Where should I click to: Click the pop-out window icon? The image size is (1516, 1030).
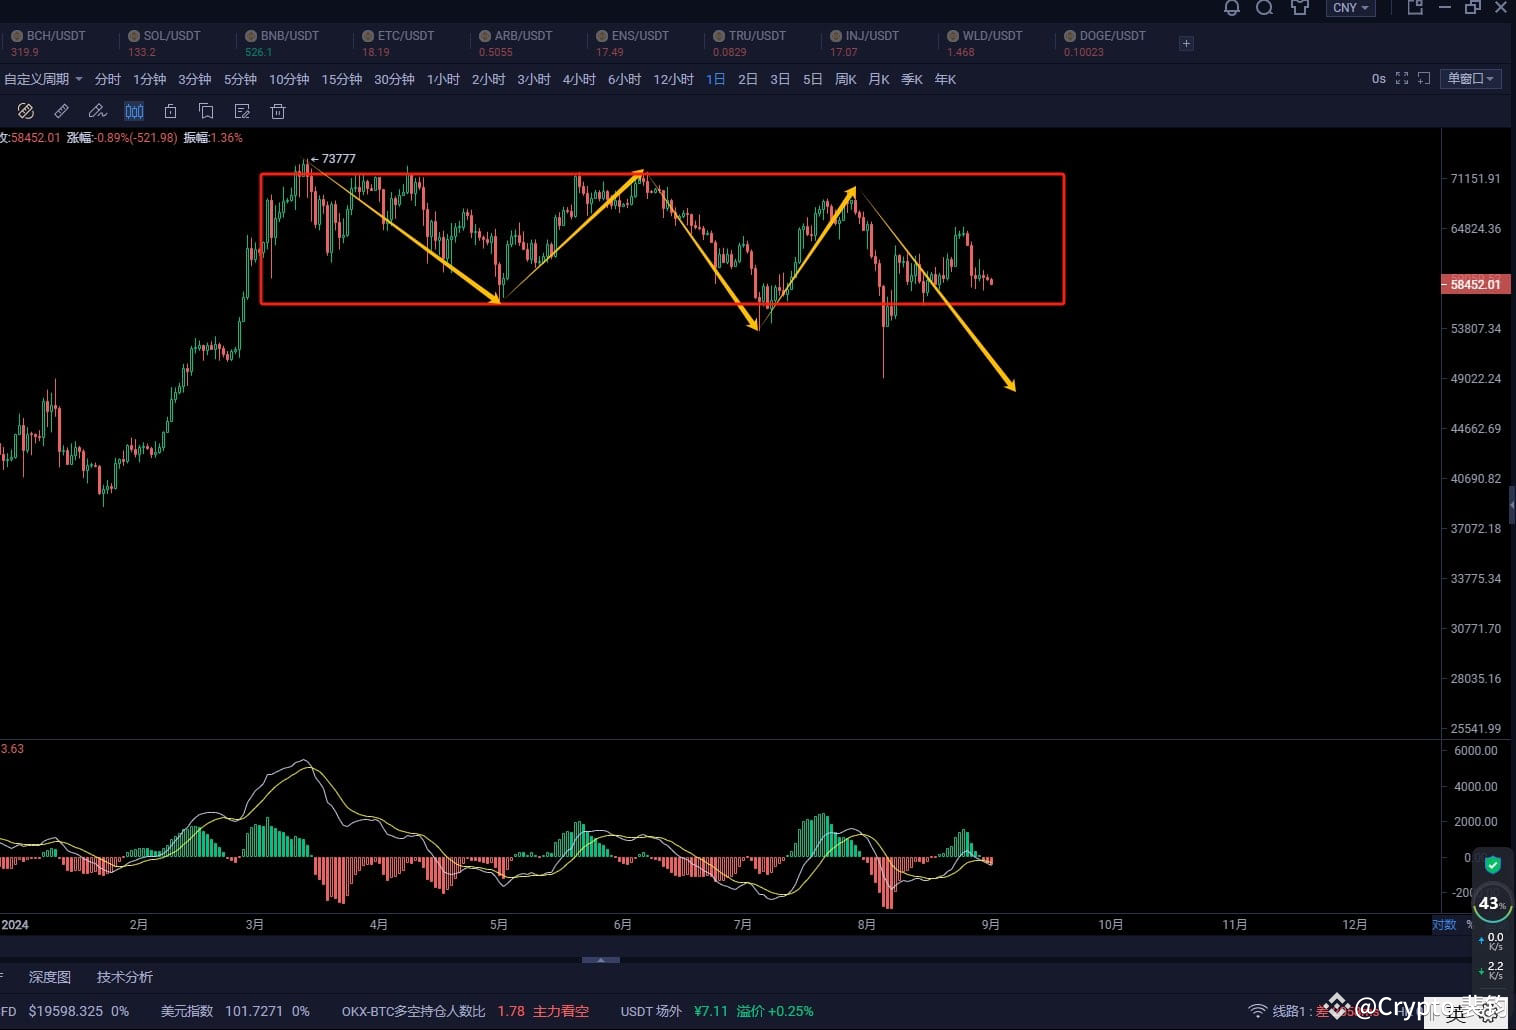[1415, 8]
